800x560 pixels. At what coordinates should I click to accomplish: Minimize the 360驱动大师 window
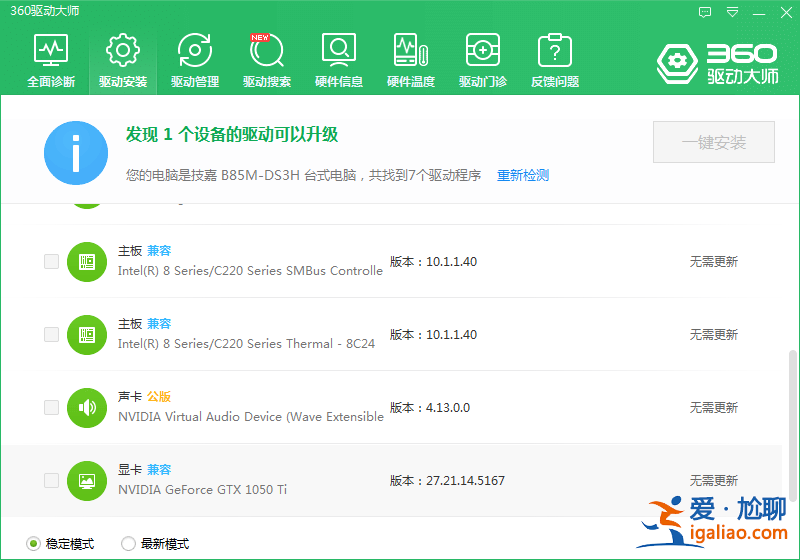(759, 13)
